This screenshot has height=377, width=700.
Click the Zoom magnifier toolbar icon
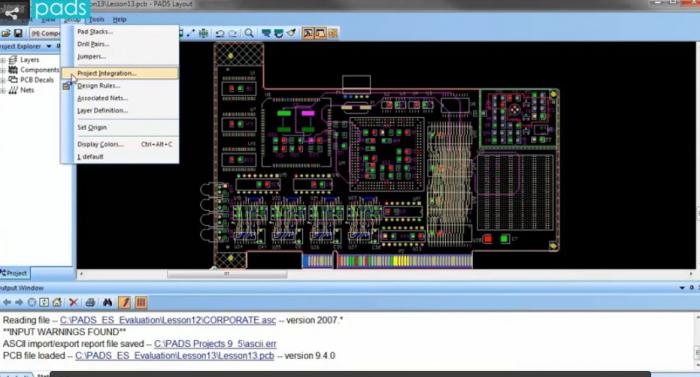pos(249,33)
